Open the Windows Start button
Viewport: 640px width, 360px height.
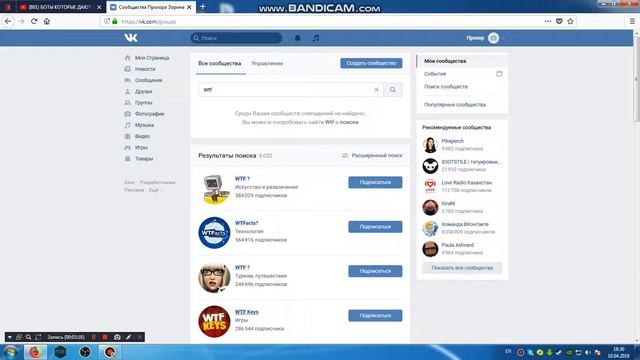tap(10, 352)
